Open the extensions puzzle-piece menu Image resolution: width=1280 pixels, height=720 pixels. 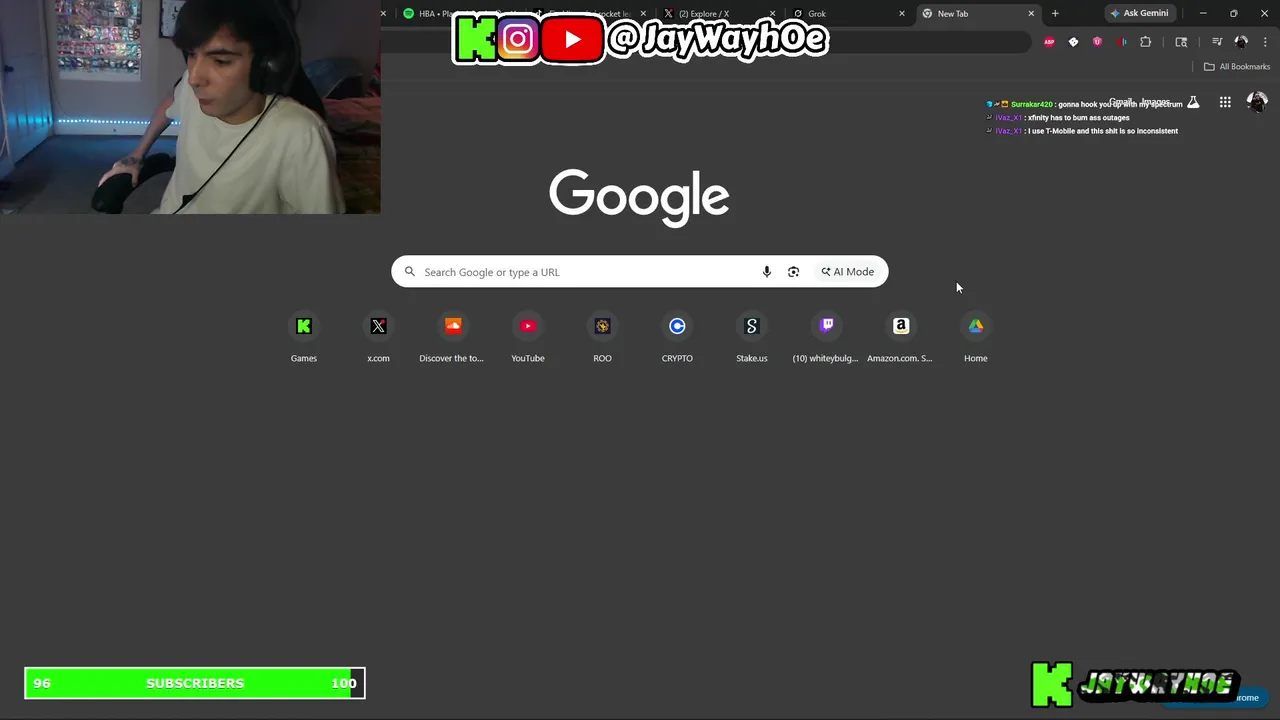click(1146, 42)
